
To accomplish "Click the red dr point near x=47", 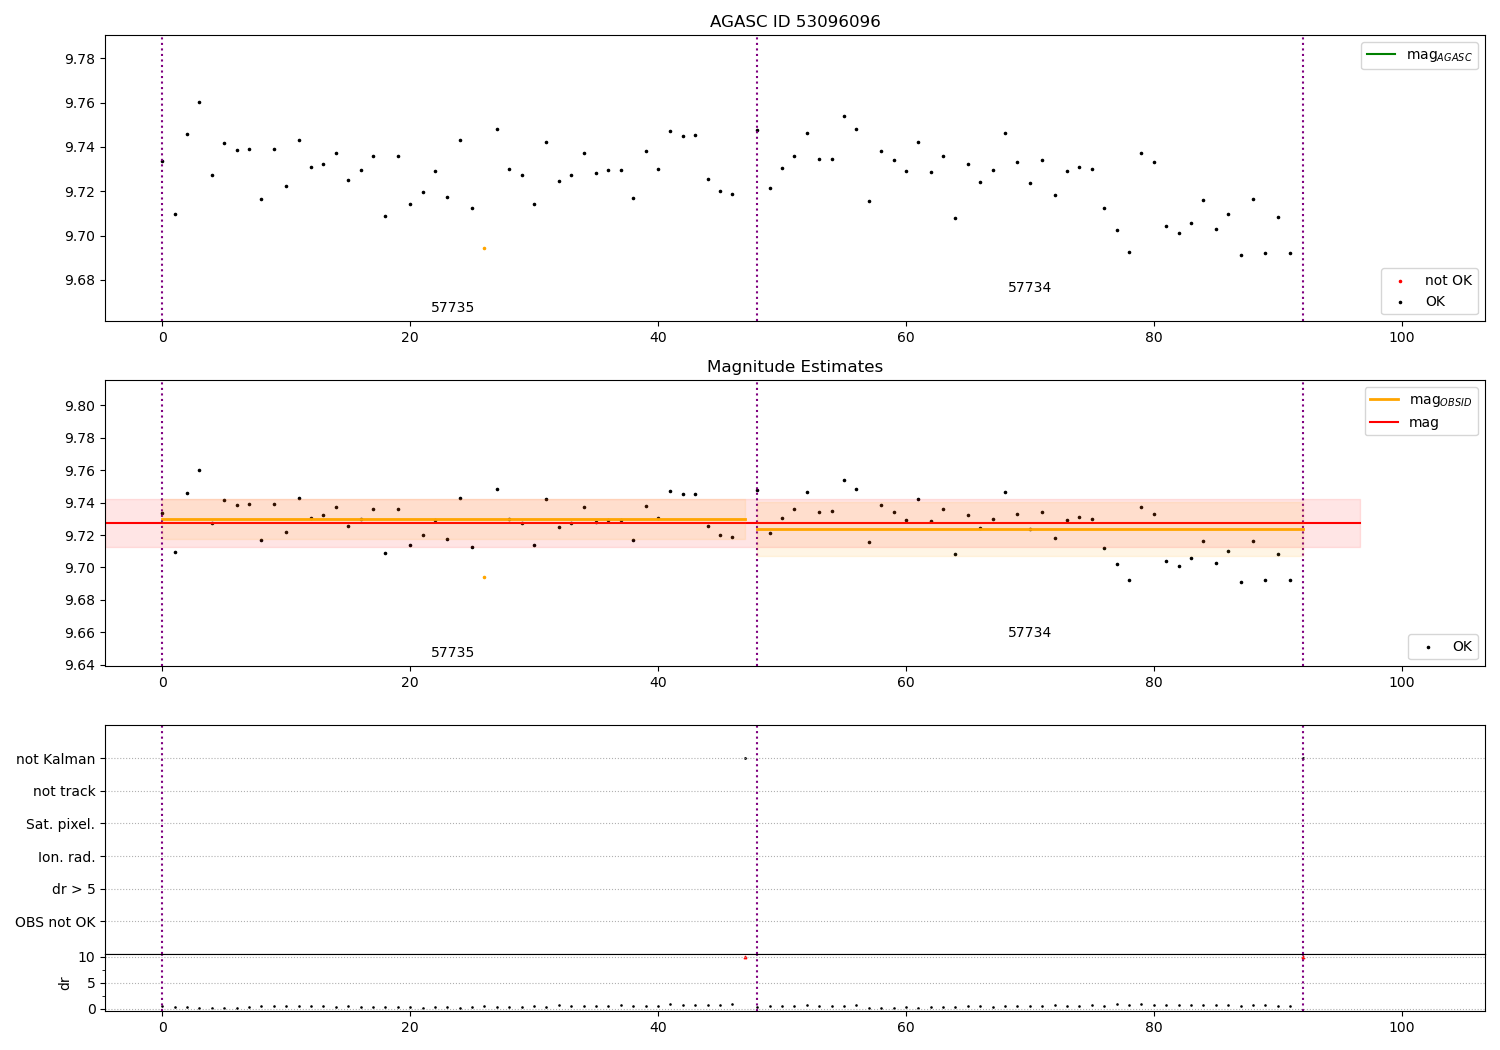I will (x=745, y=957).
